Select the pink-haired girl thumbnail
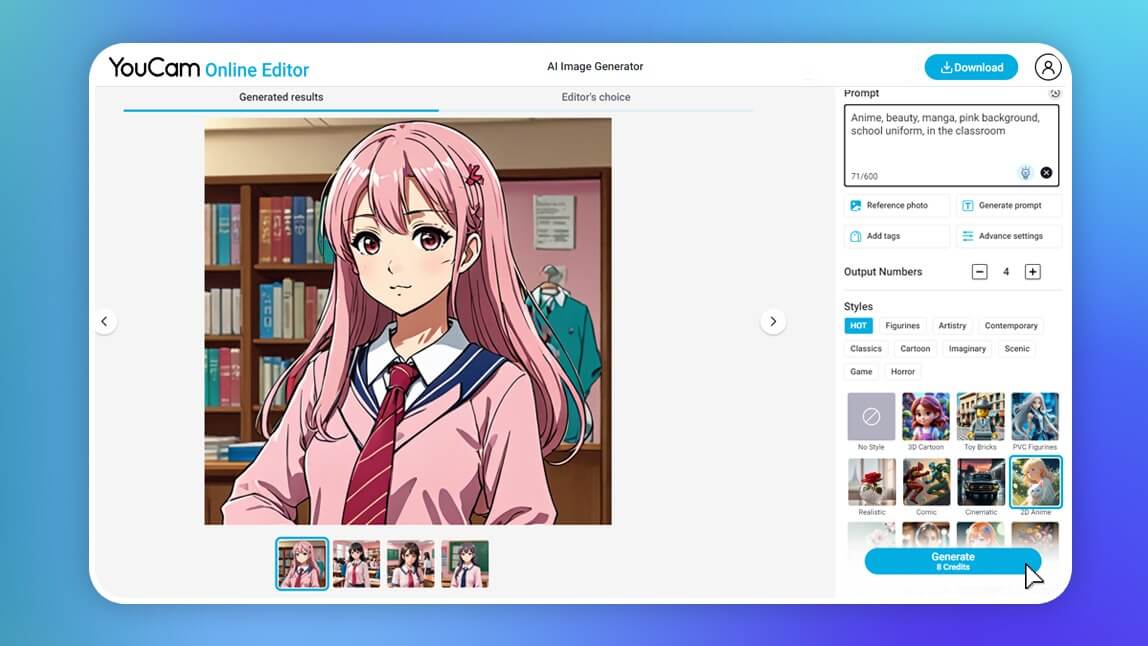The image size is (1148, 646). click(x=302, y=563)
